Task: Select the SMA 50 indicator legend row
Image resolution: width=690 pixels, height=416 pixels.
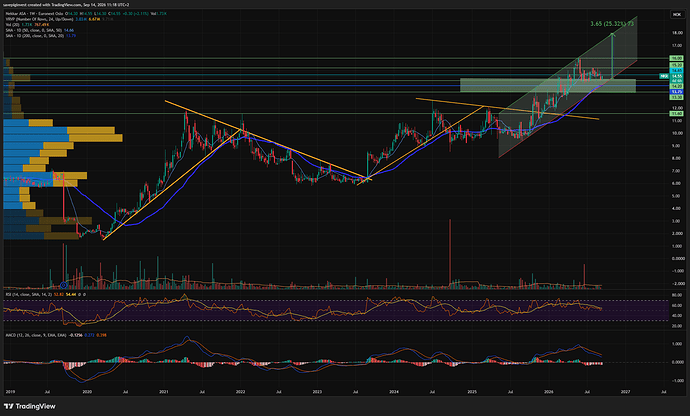Action: pyautogui.click(x=40, y=30)
